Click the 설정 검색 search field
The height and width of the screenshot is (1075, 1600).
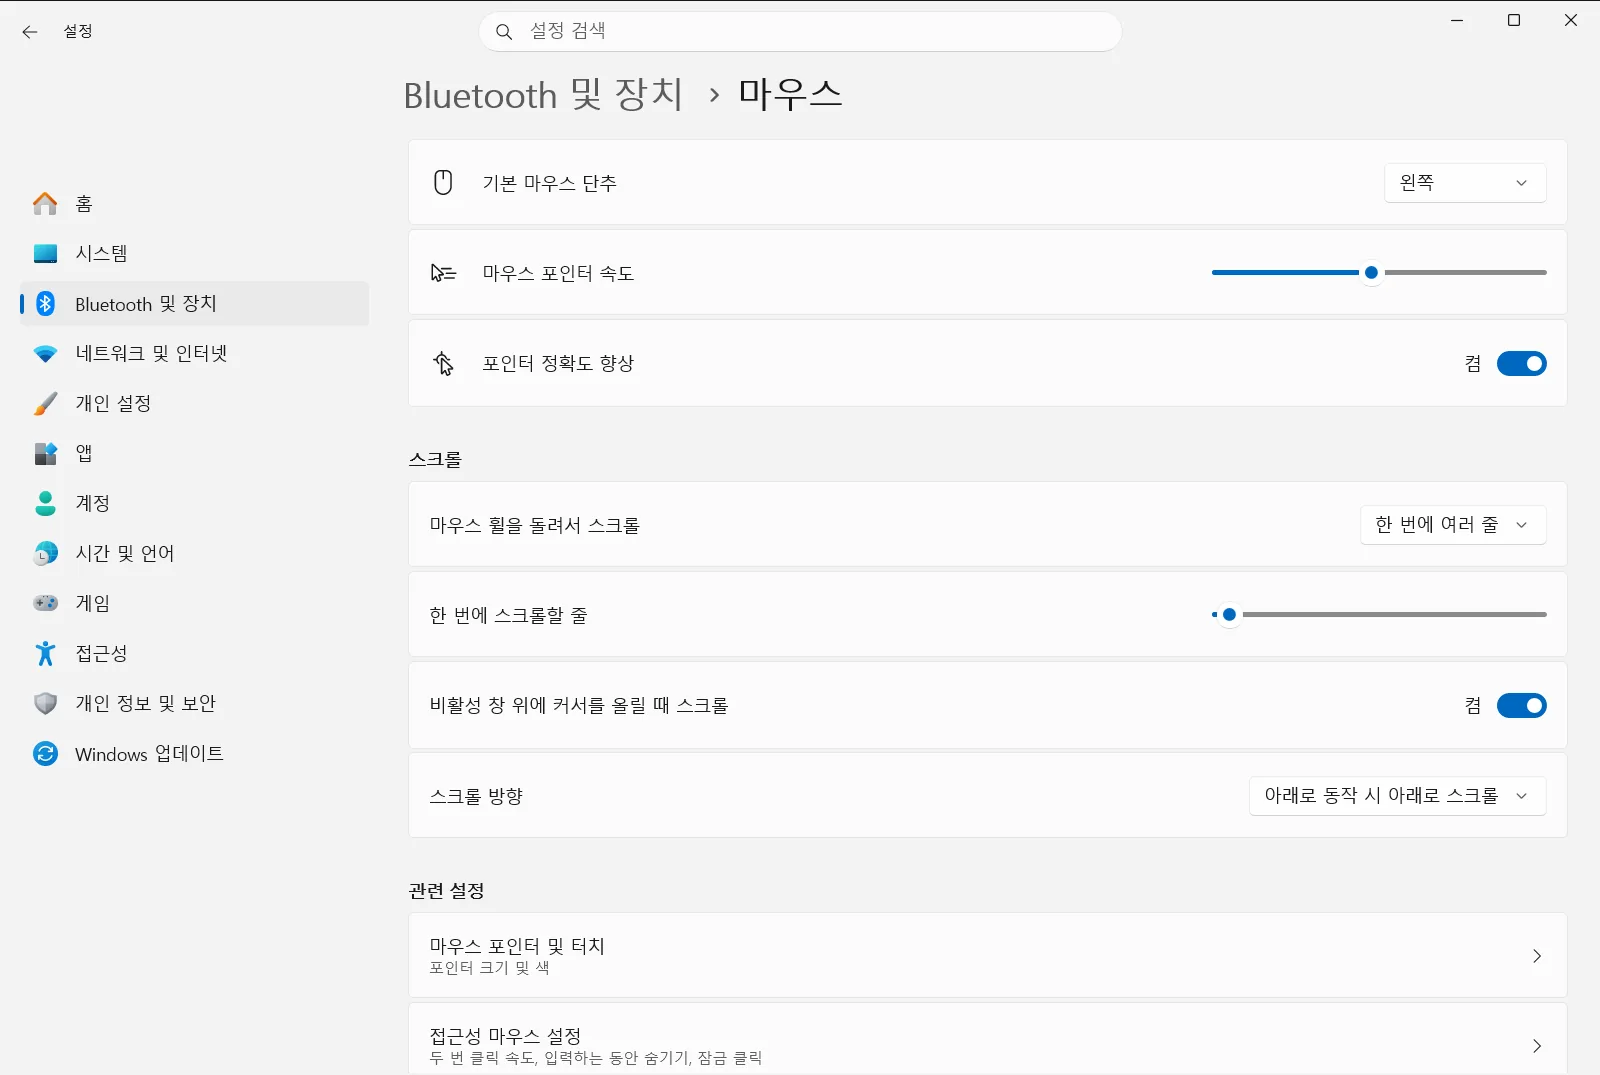coord(800,32)
